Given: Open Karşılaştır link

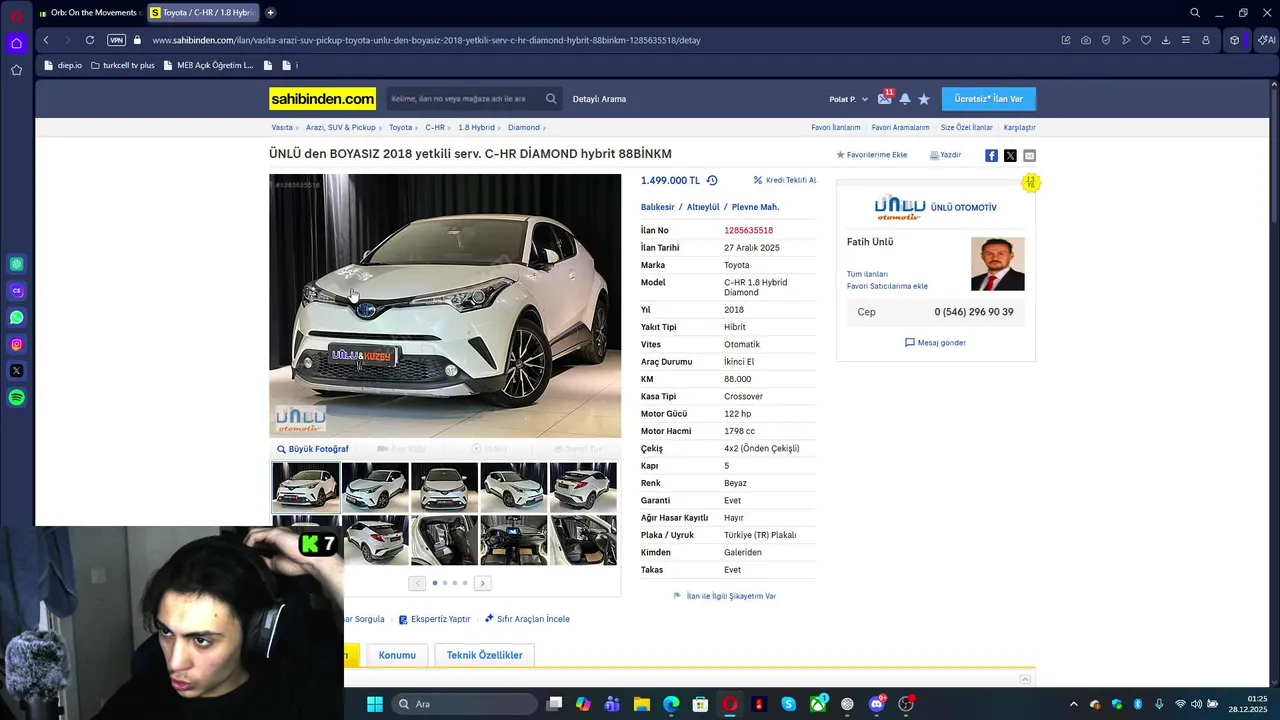Looking at the screenshot, I should [x=1020, y=127].
